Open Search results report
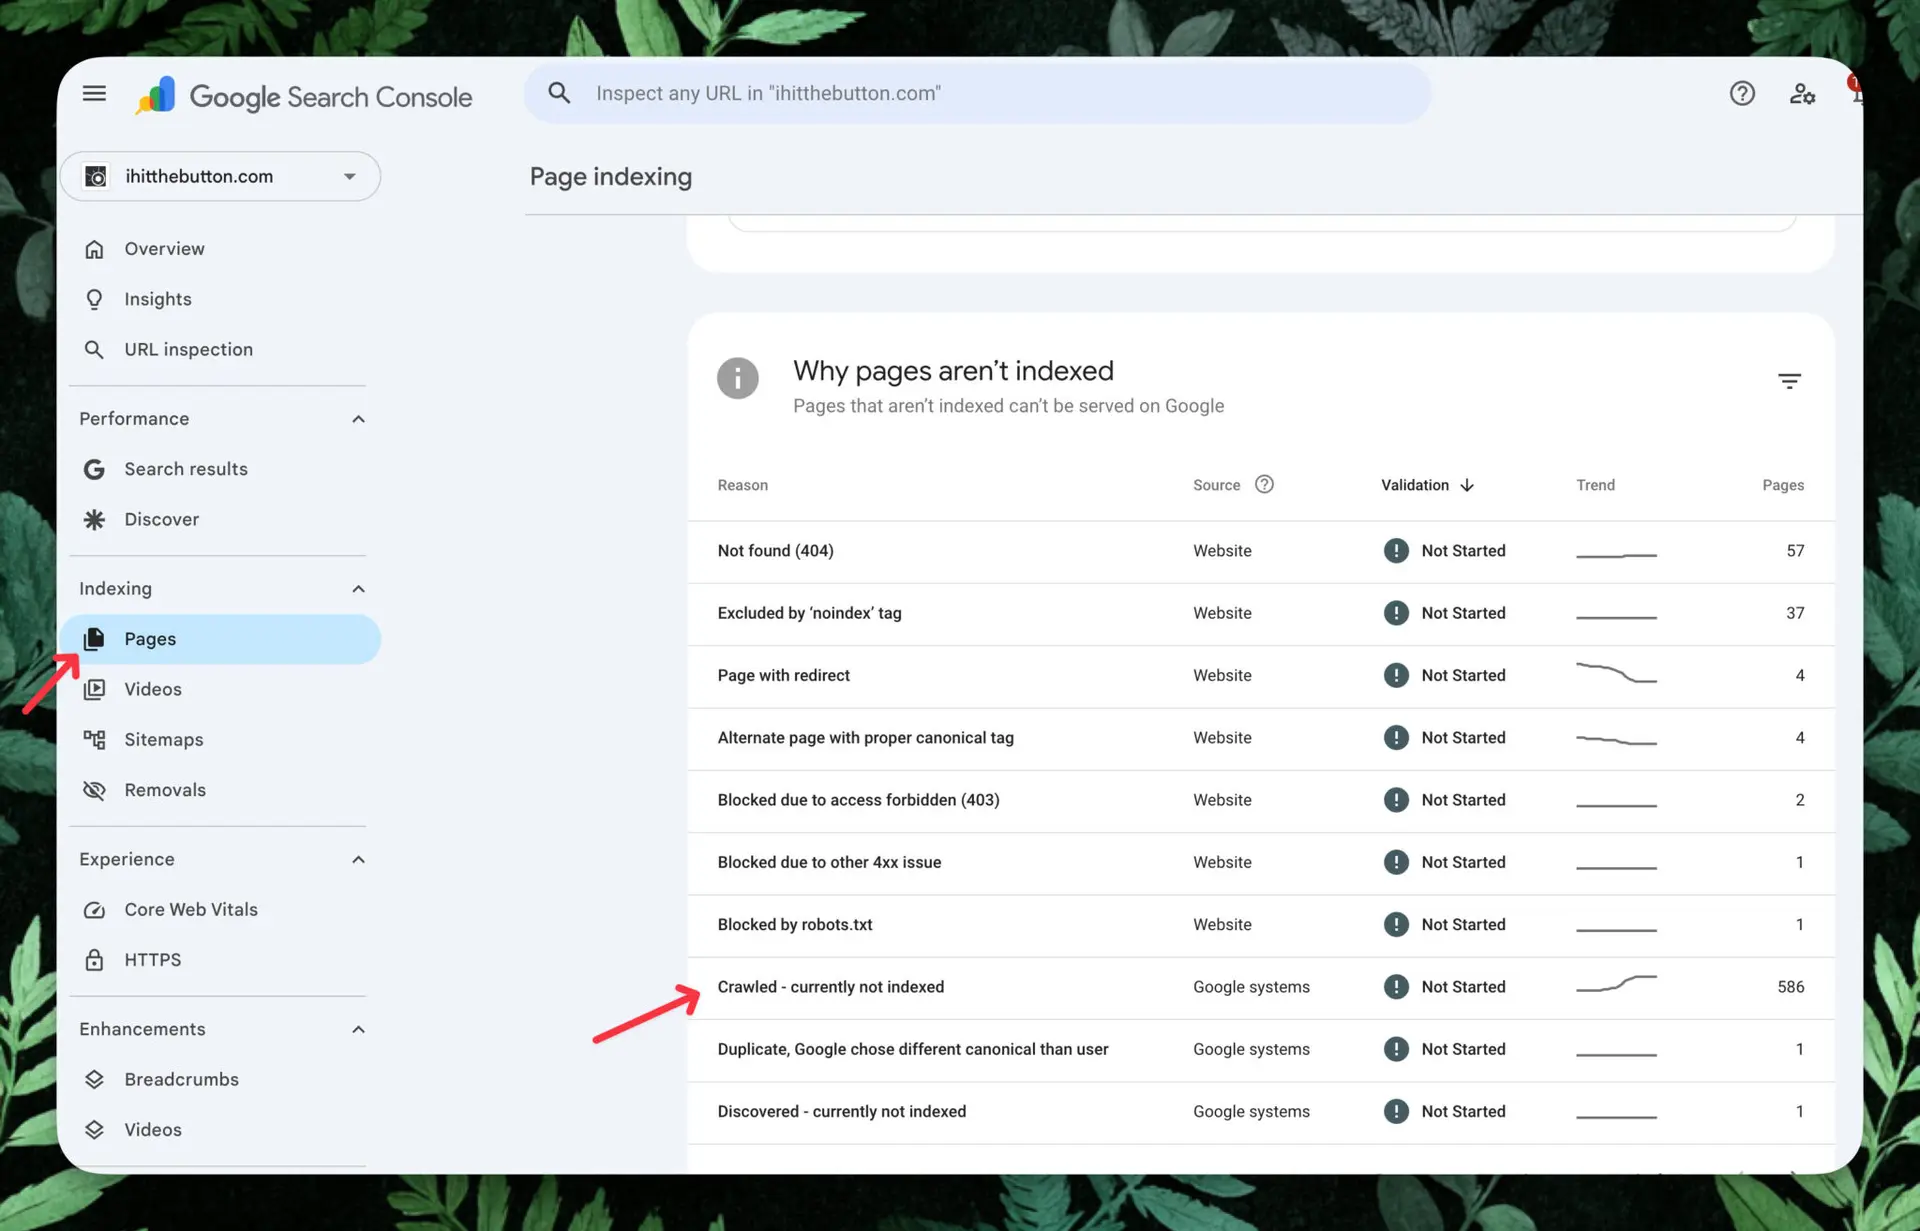 (x=220, y=469)
